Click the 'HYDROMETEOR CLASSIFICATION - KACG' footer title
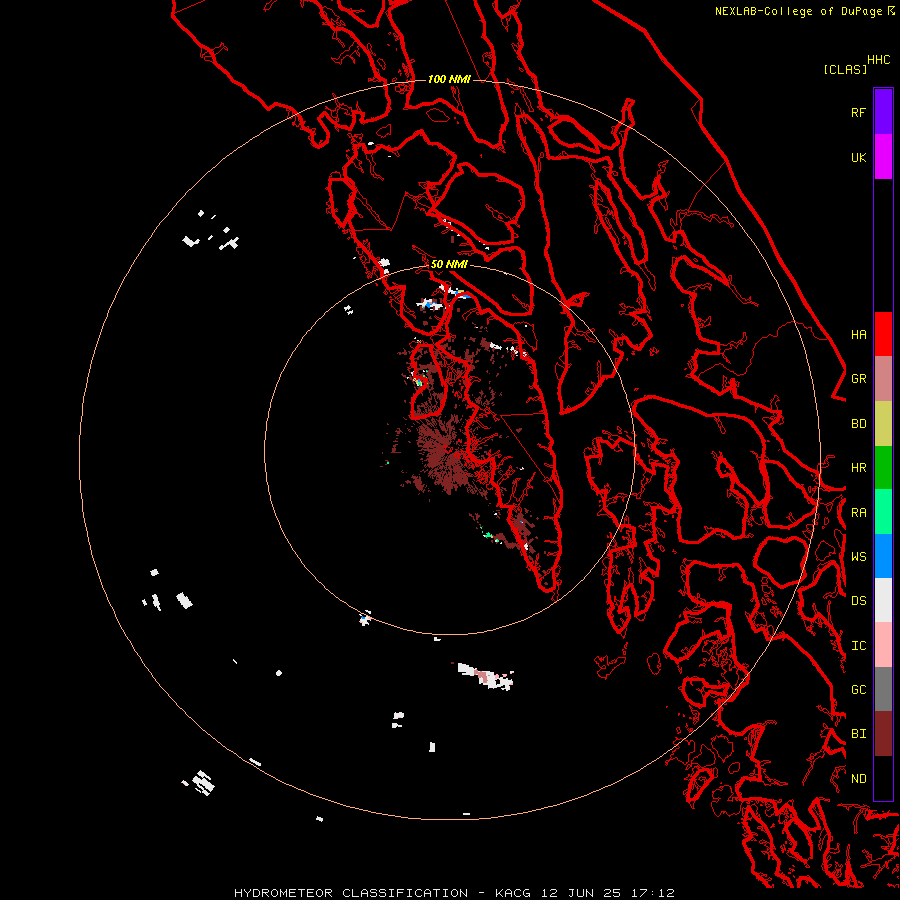The image size is (900, 900). click(x=383, y=893)
